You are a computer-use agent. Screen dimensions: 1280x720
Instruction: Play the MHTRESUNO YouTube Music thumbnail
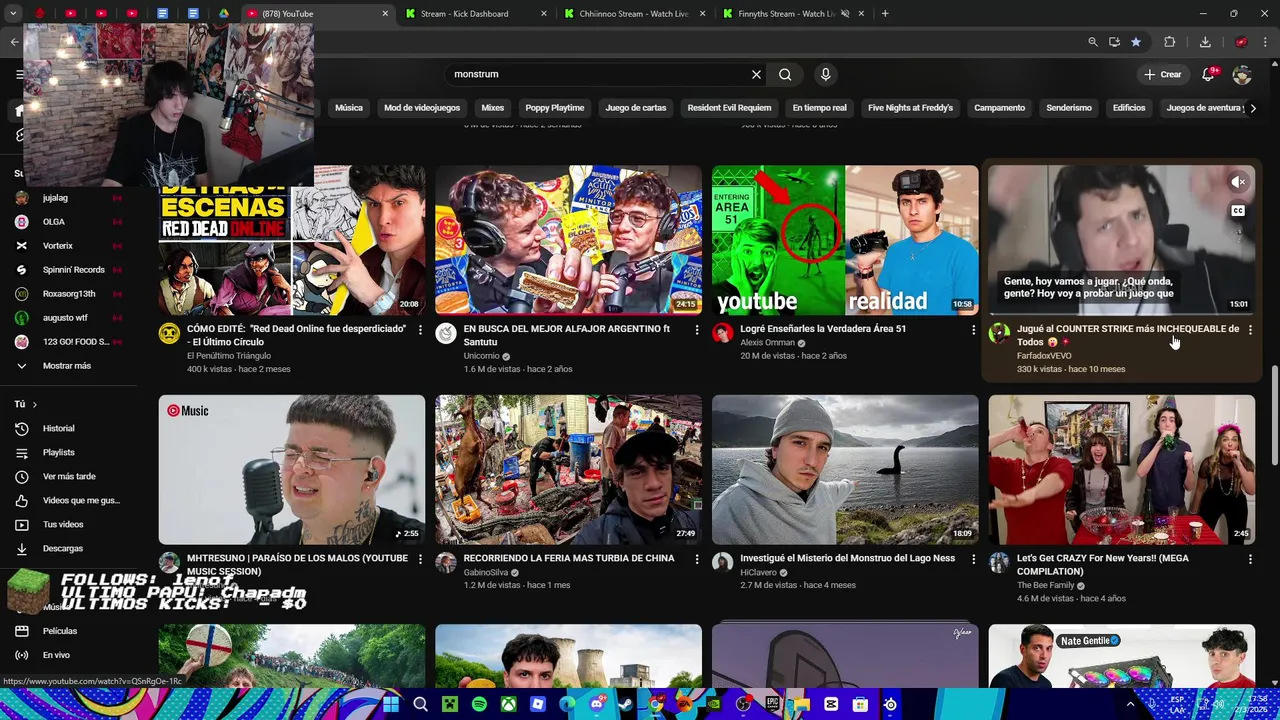tap(292, 470)
